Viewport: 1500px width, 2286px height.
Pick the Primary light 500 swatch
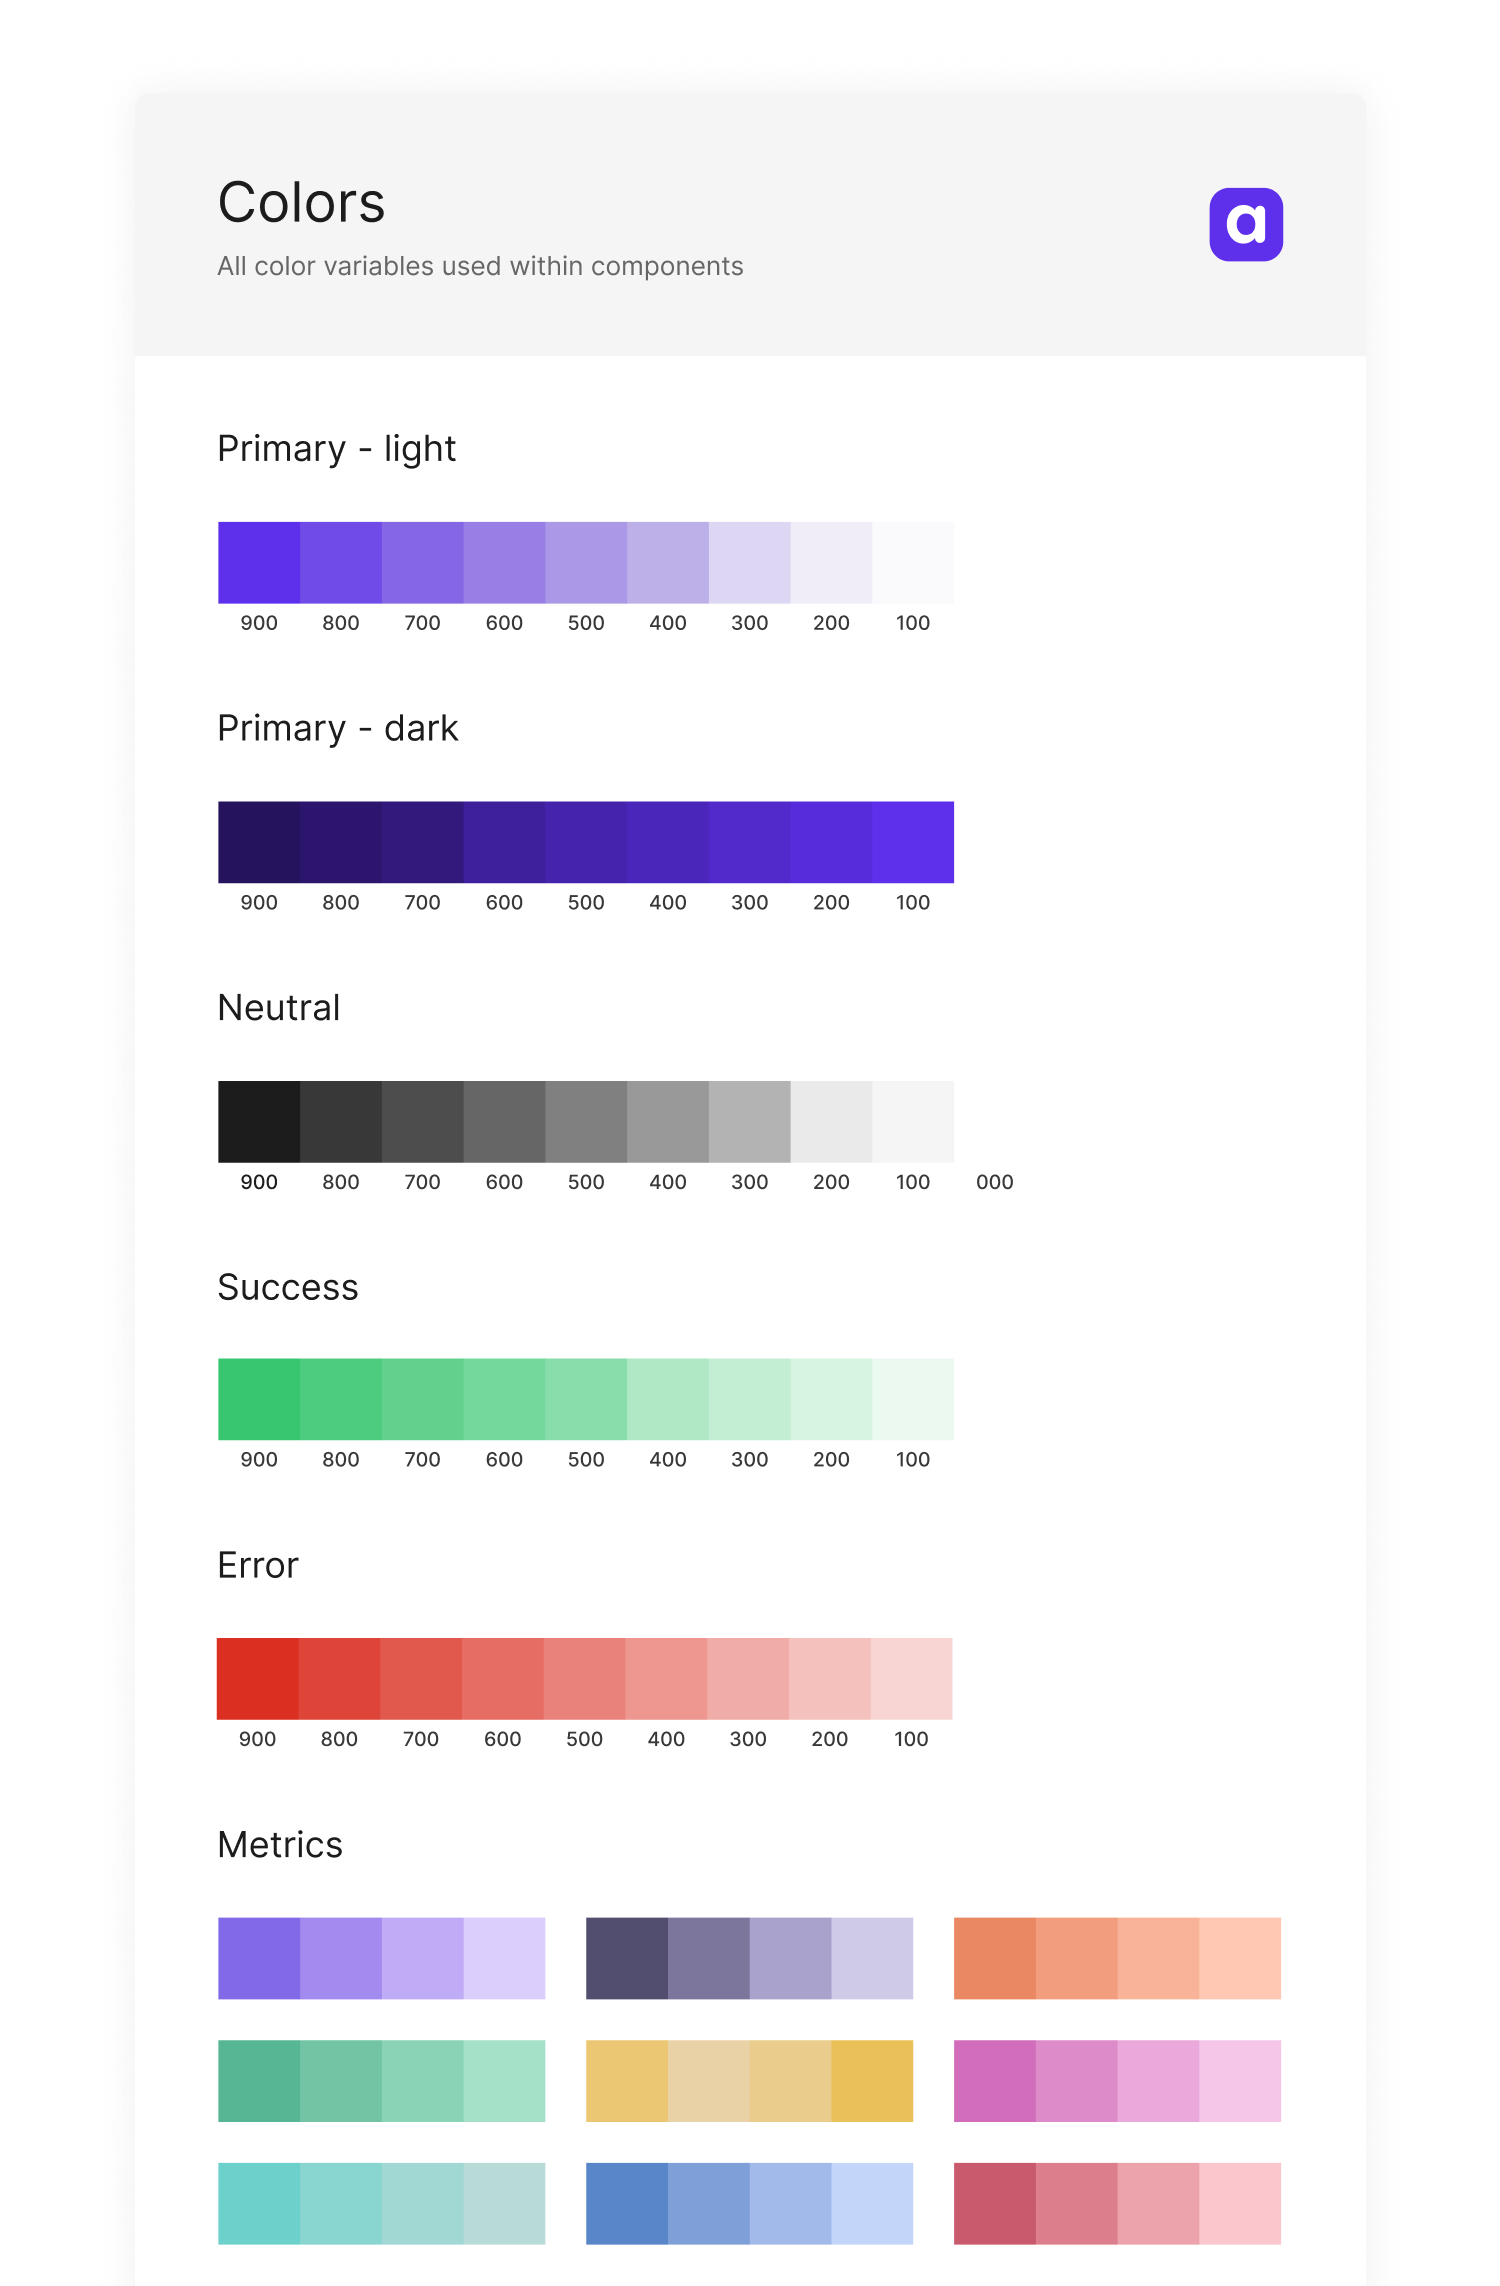coord(586,562)
